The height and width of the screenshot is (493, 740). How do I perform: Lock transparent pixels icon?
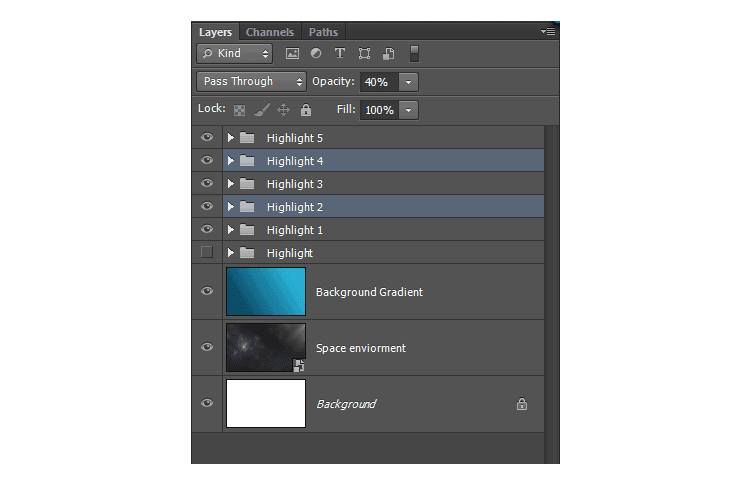(239, 110)
